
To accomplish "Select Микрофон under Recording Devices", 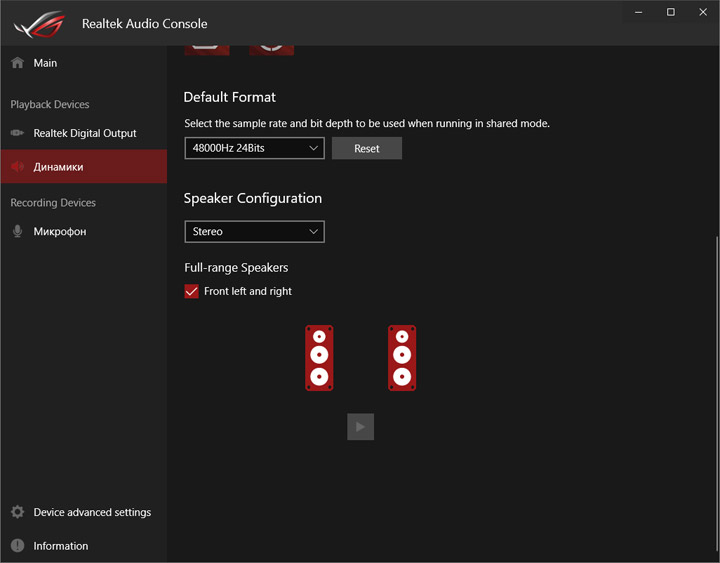I will click(x=59, y=231).
